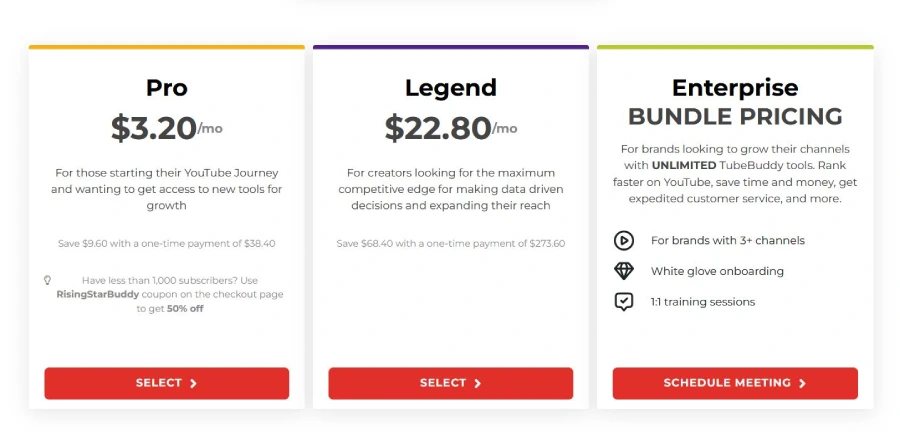
Task: Click the diamond icon beside White glove onboarding
Action: click(623, 271)
